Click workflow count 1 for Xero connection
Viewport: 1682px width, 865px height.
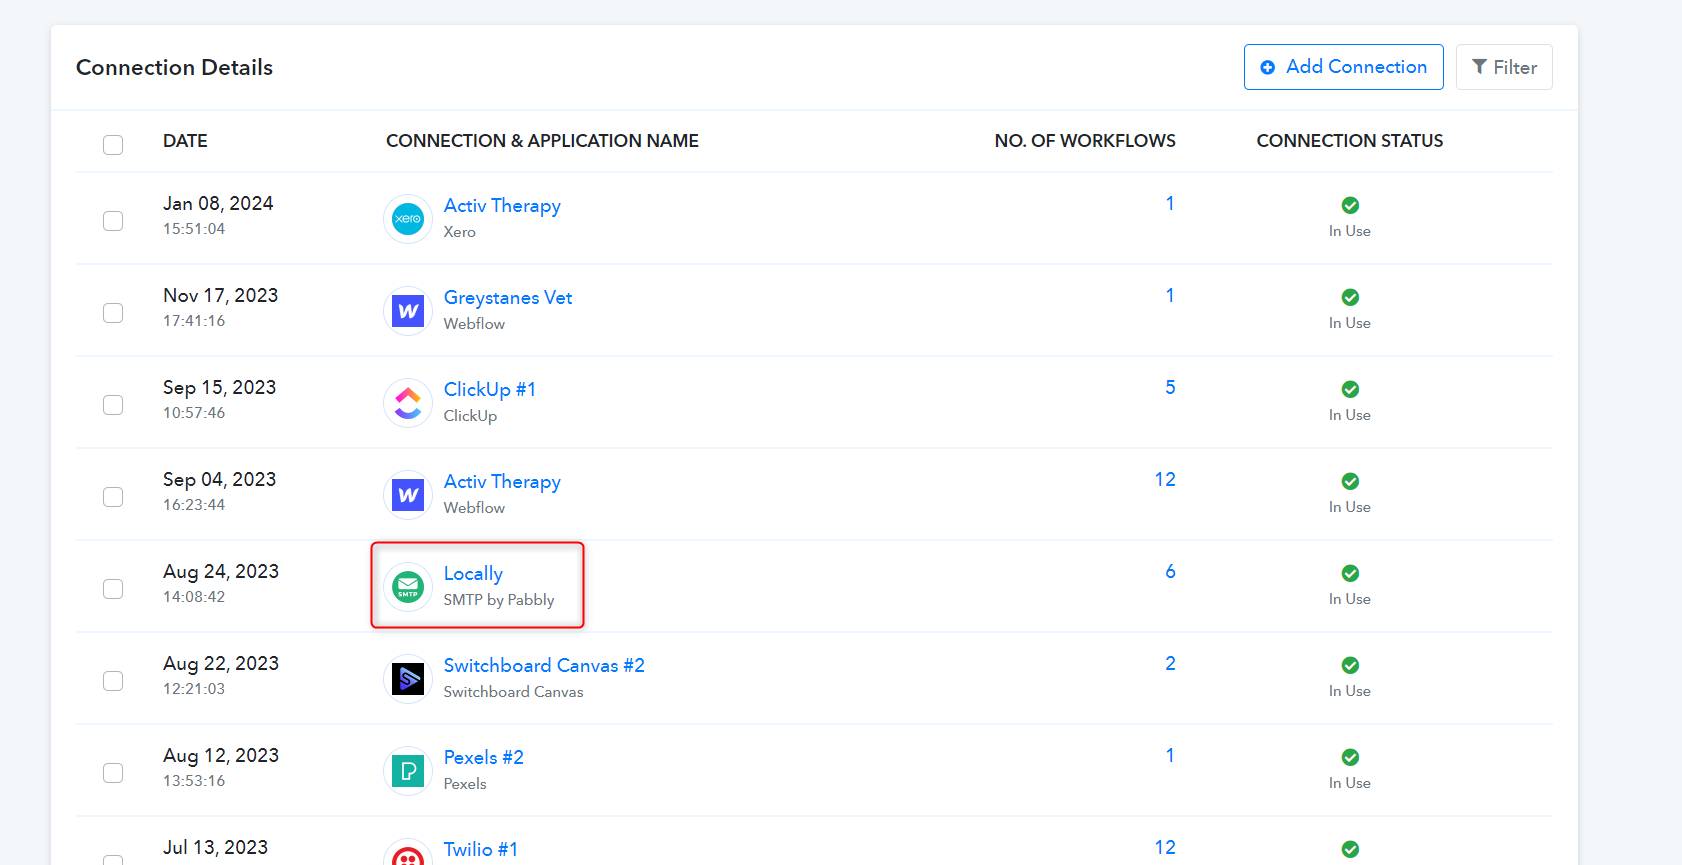pos(1170,203)
